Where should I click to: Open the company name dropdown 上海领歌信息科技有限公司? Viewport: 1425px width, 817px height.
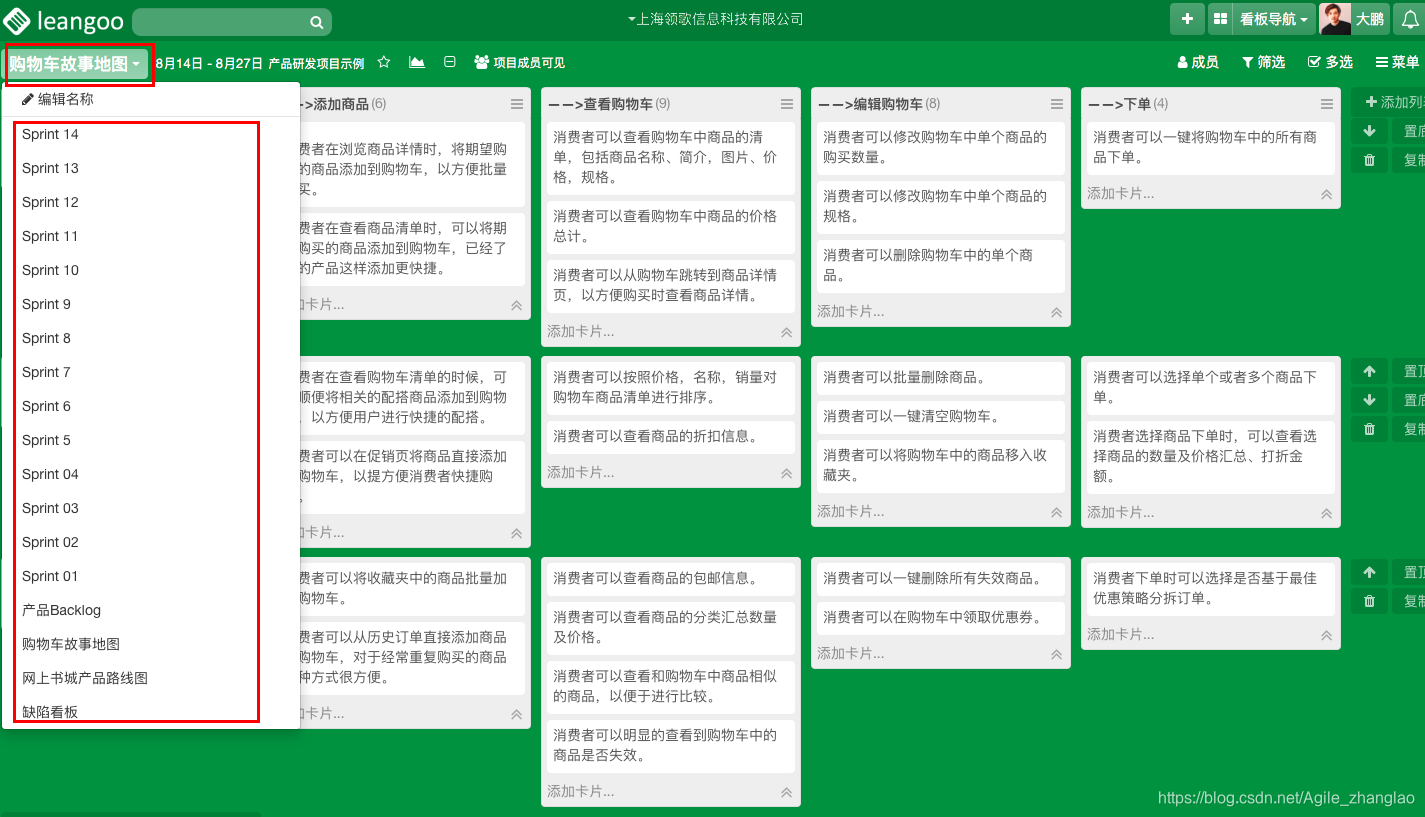716,19
